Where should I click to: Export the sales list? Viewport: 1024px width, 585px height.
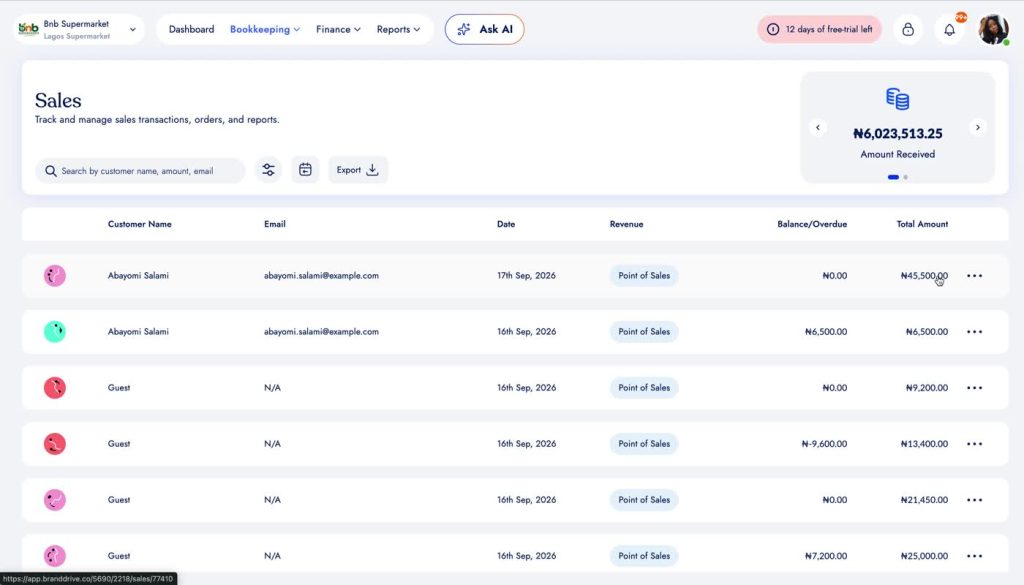tap(358, 170)
